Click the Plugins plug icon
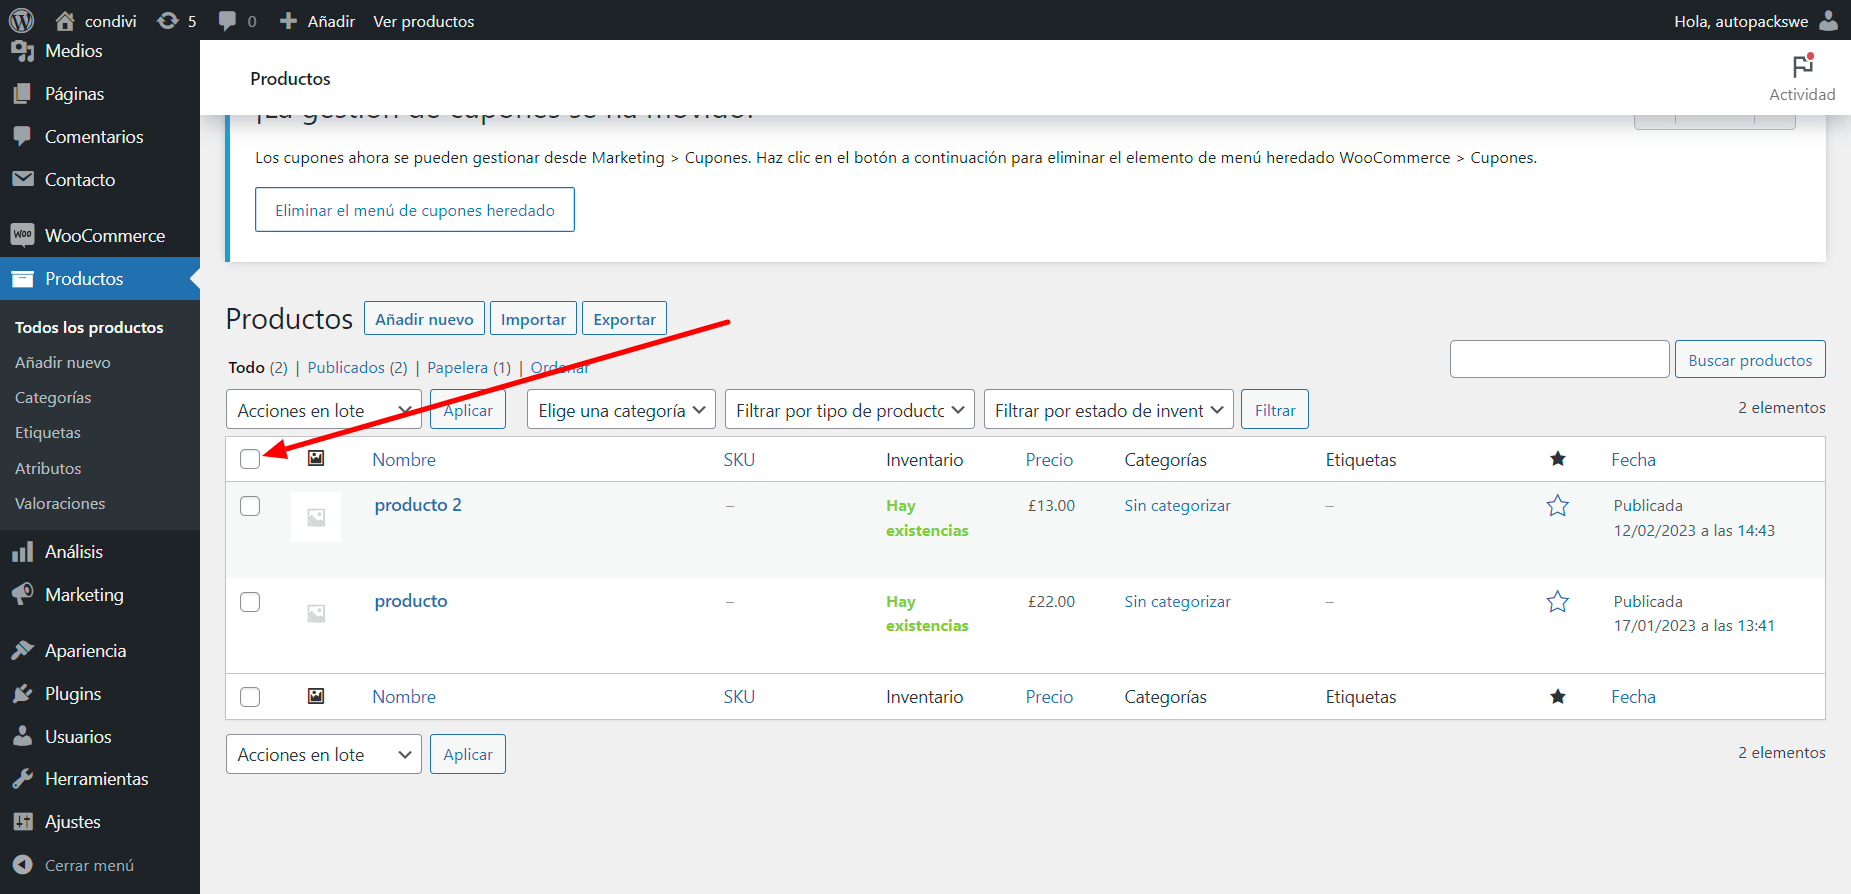Image resolution: width=1851 pixels, height=894 pixels. [x=22, y=694]
